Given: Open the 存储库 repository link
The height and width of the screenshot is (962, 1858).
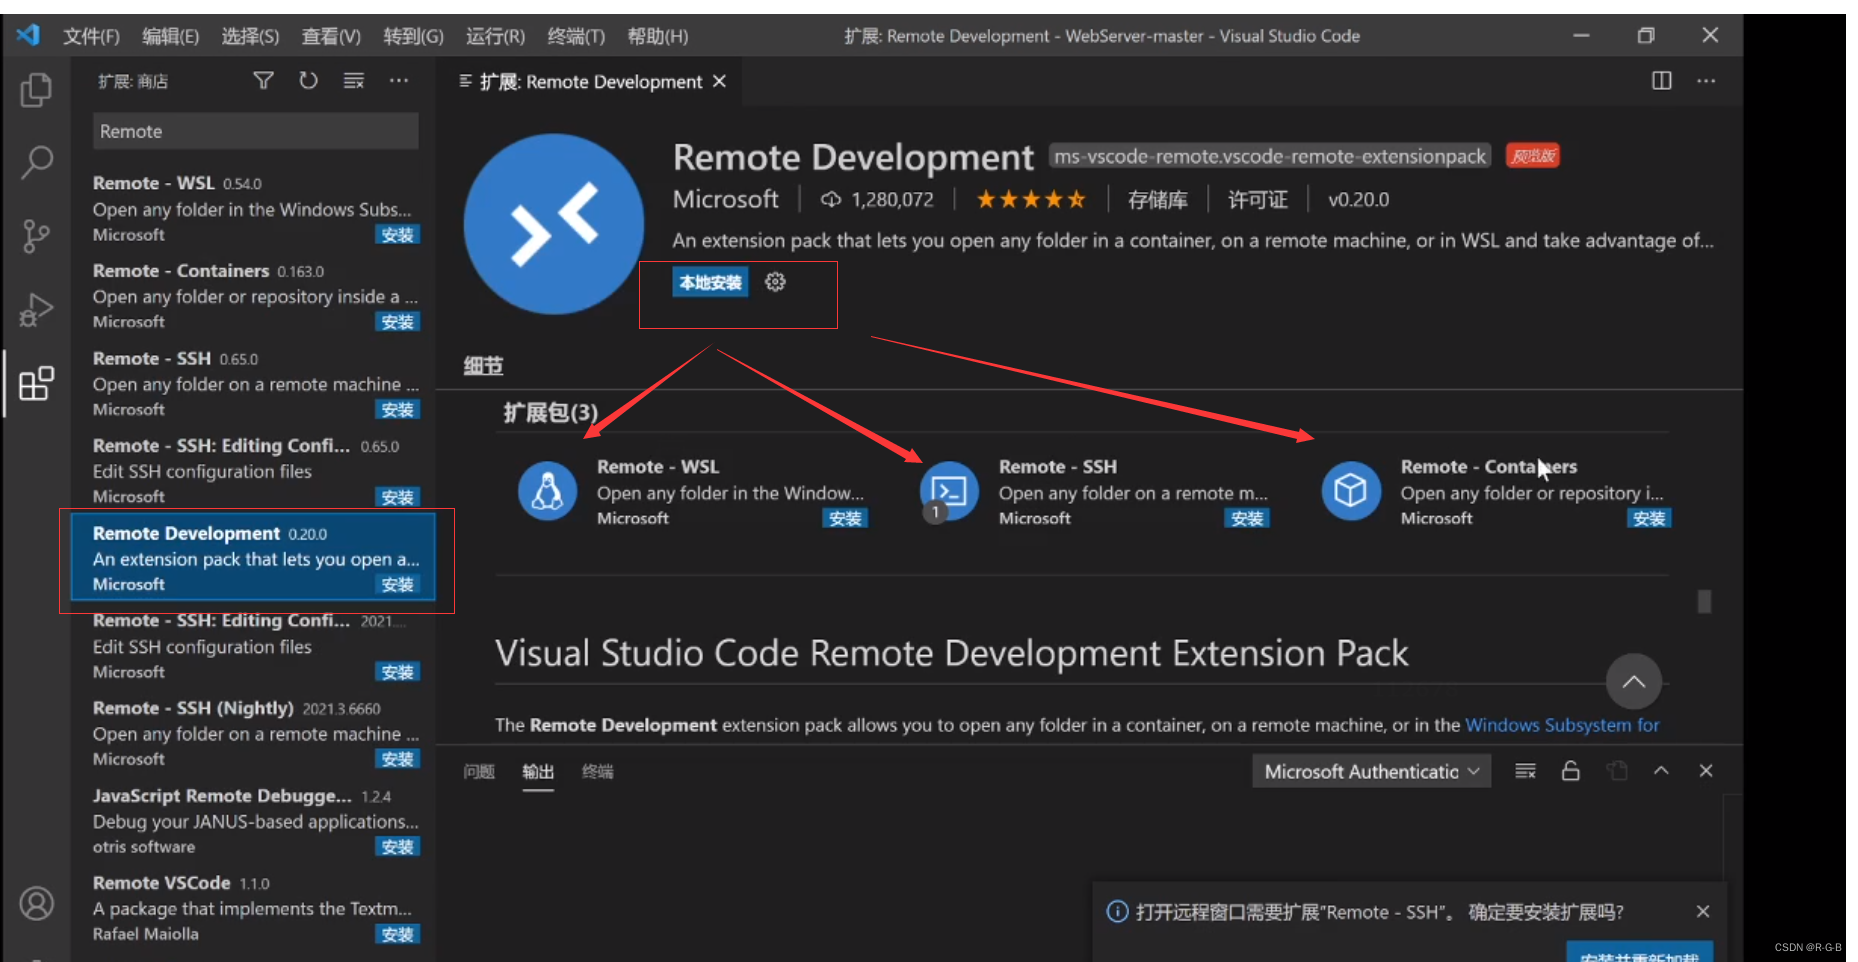Looking at the screenshot, I should click(1157, 200).
